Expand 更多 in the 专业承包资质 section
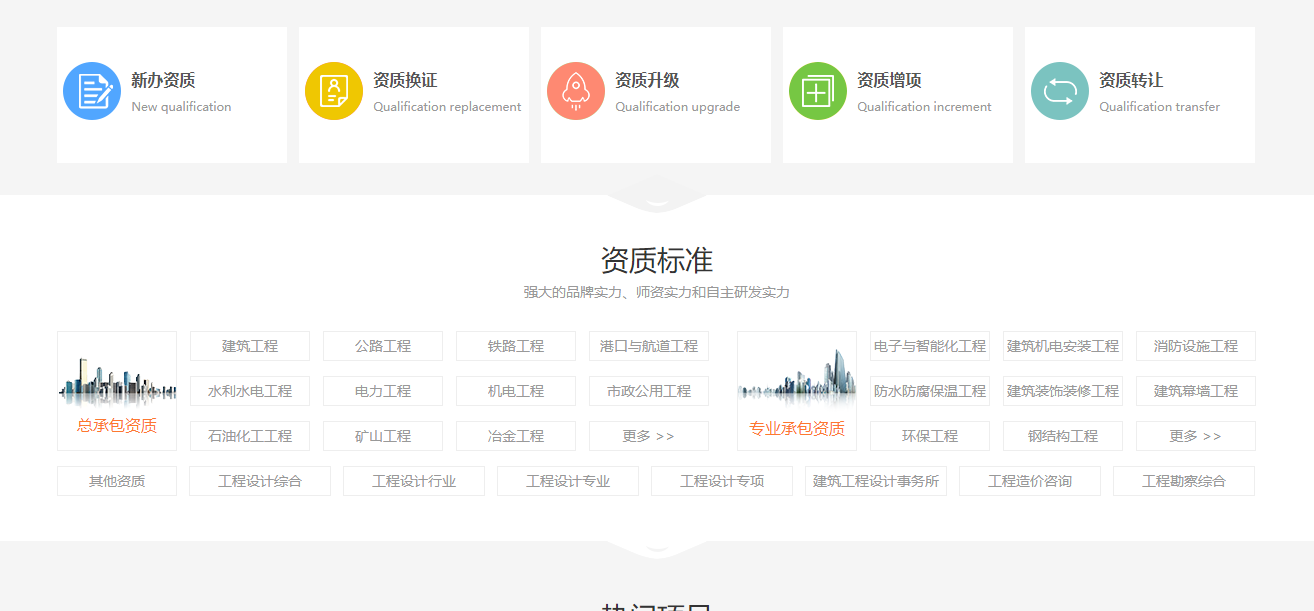Screen dimensions: 1314x611 click(x=1195, y=436)
